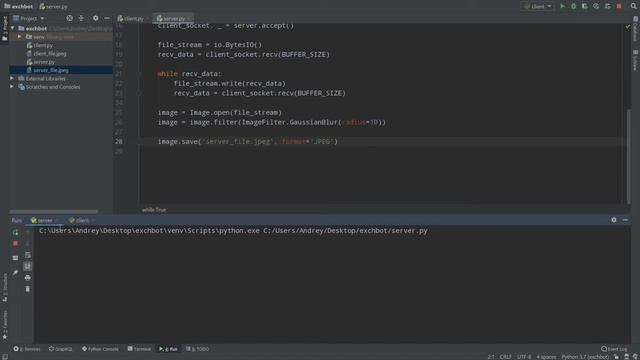Open the GraphQL tool tab
Screen dimensions: 640x360
(x=60, y=349)
